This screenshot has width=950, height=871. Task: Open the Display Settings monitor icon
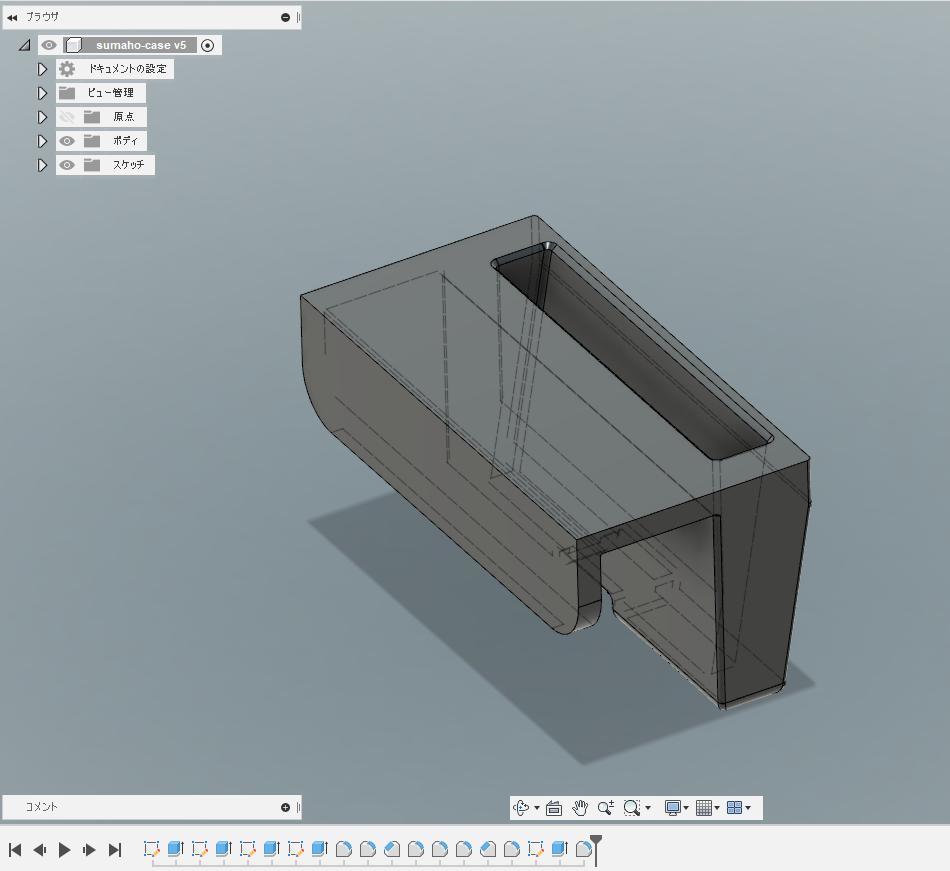673,807
